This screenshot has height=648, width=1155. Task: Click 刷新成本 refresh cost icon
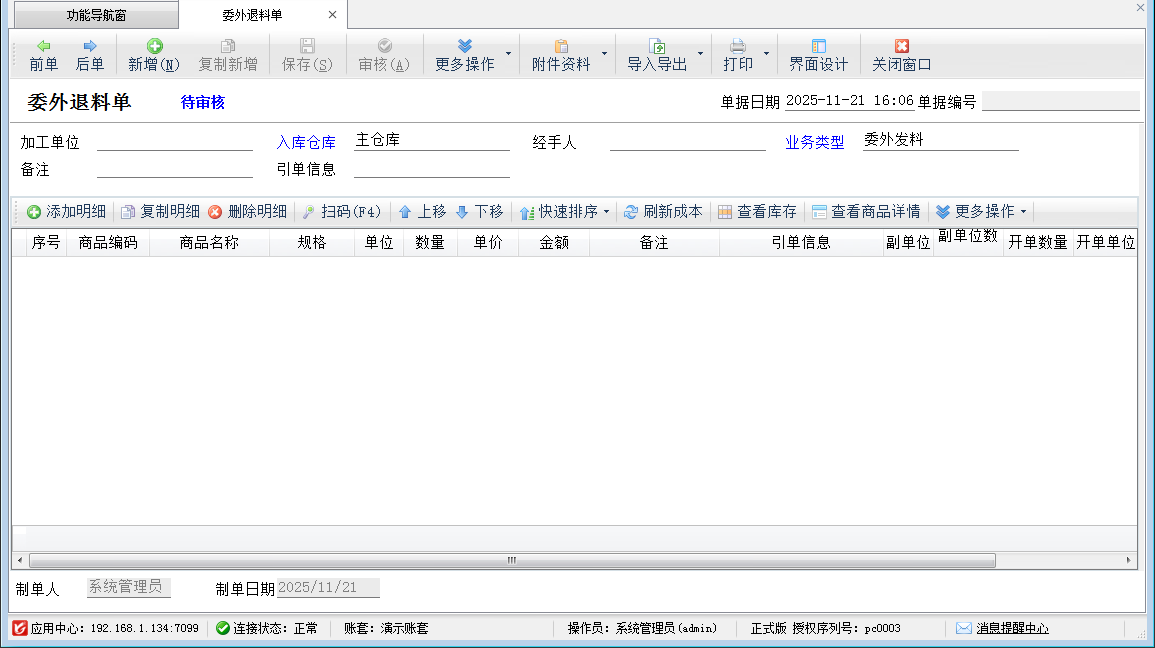pyautogui.click(x=663, y=212)
